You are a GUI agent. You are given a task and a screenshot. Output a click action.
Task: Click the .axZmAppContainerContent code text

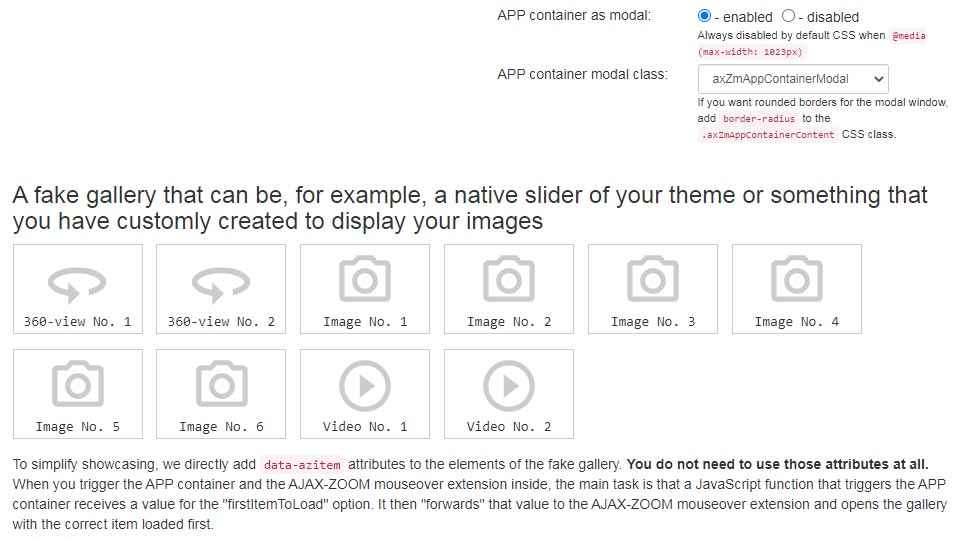[x=768, y=134]
